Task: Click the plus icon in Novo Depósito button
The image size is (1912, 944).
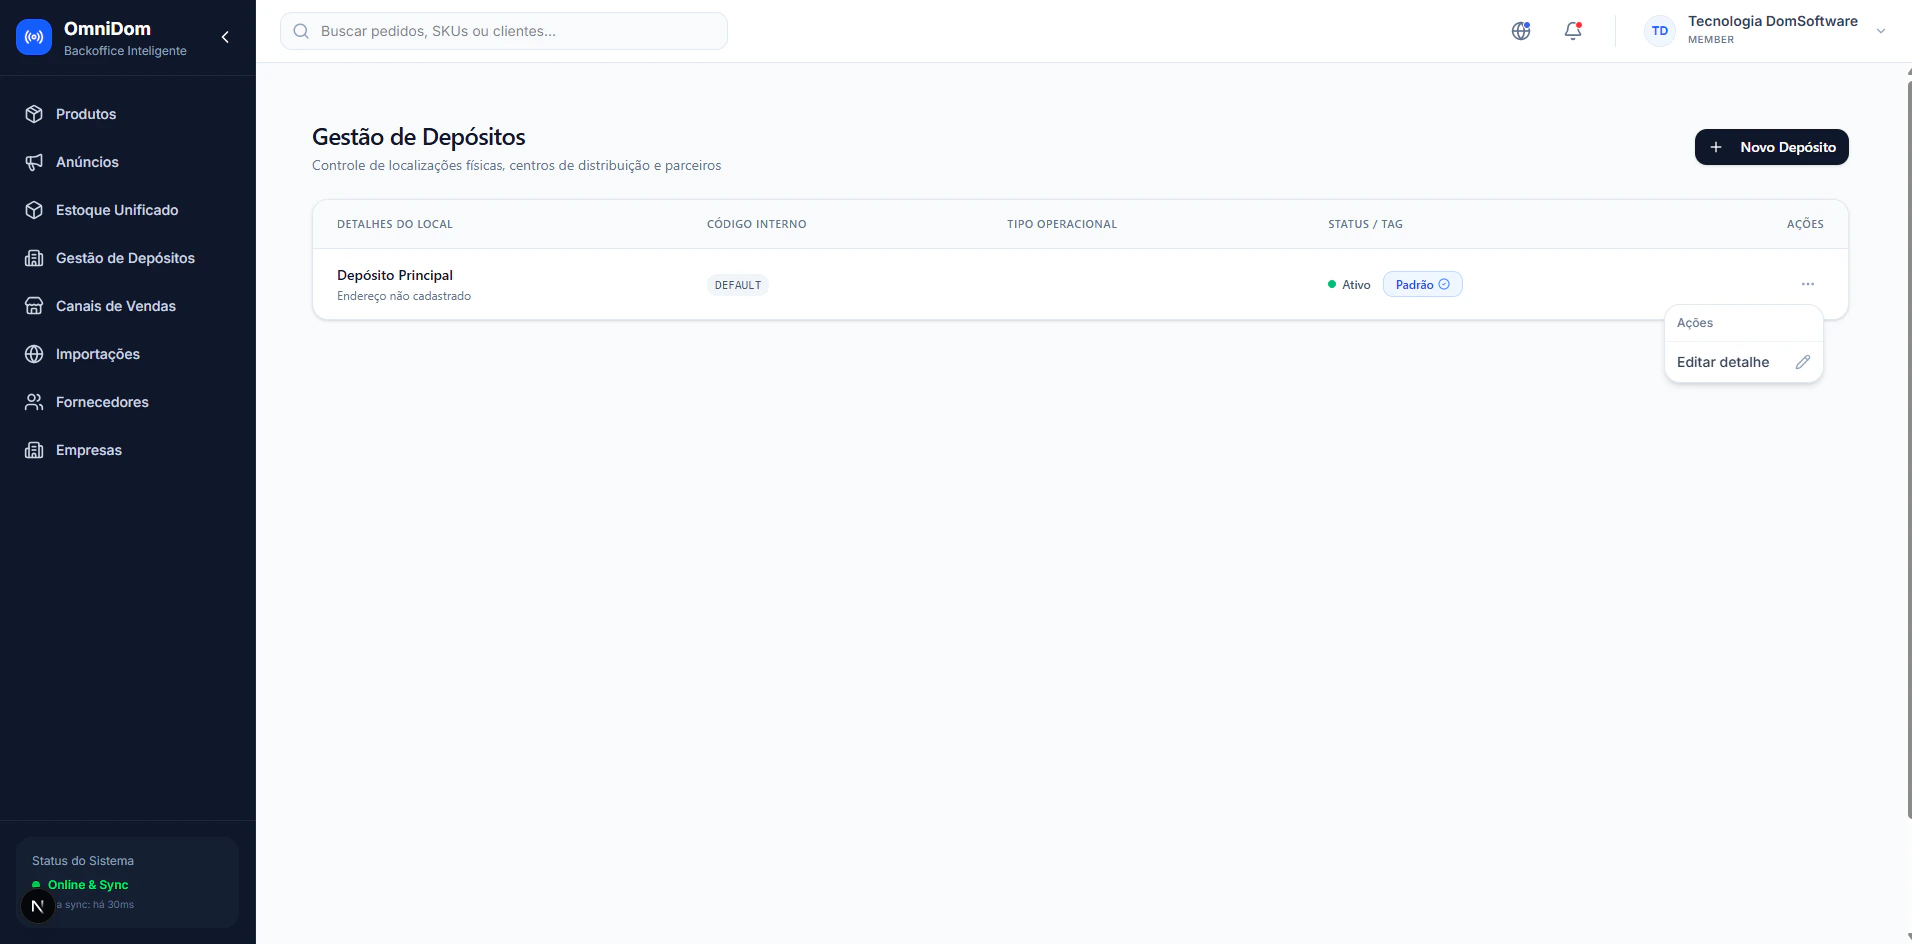Action: tap(1716, 147)
